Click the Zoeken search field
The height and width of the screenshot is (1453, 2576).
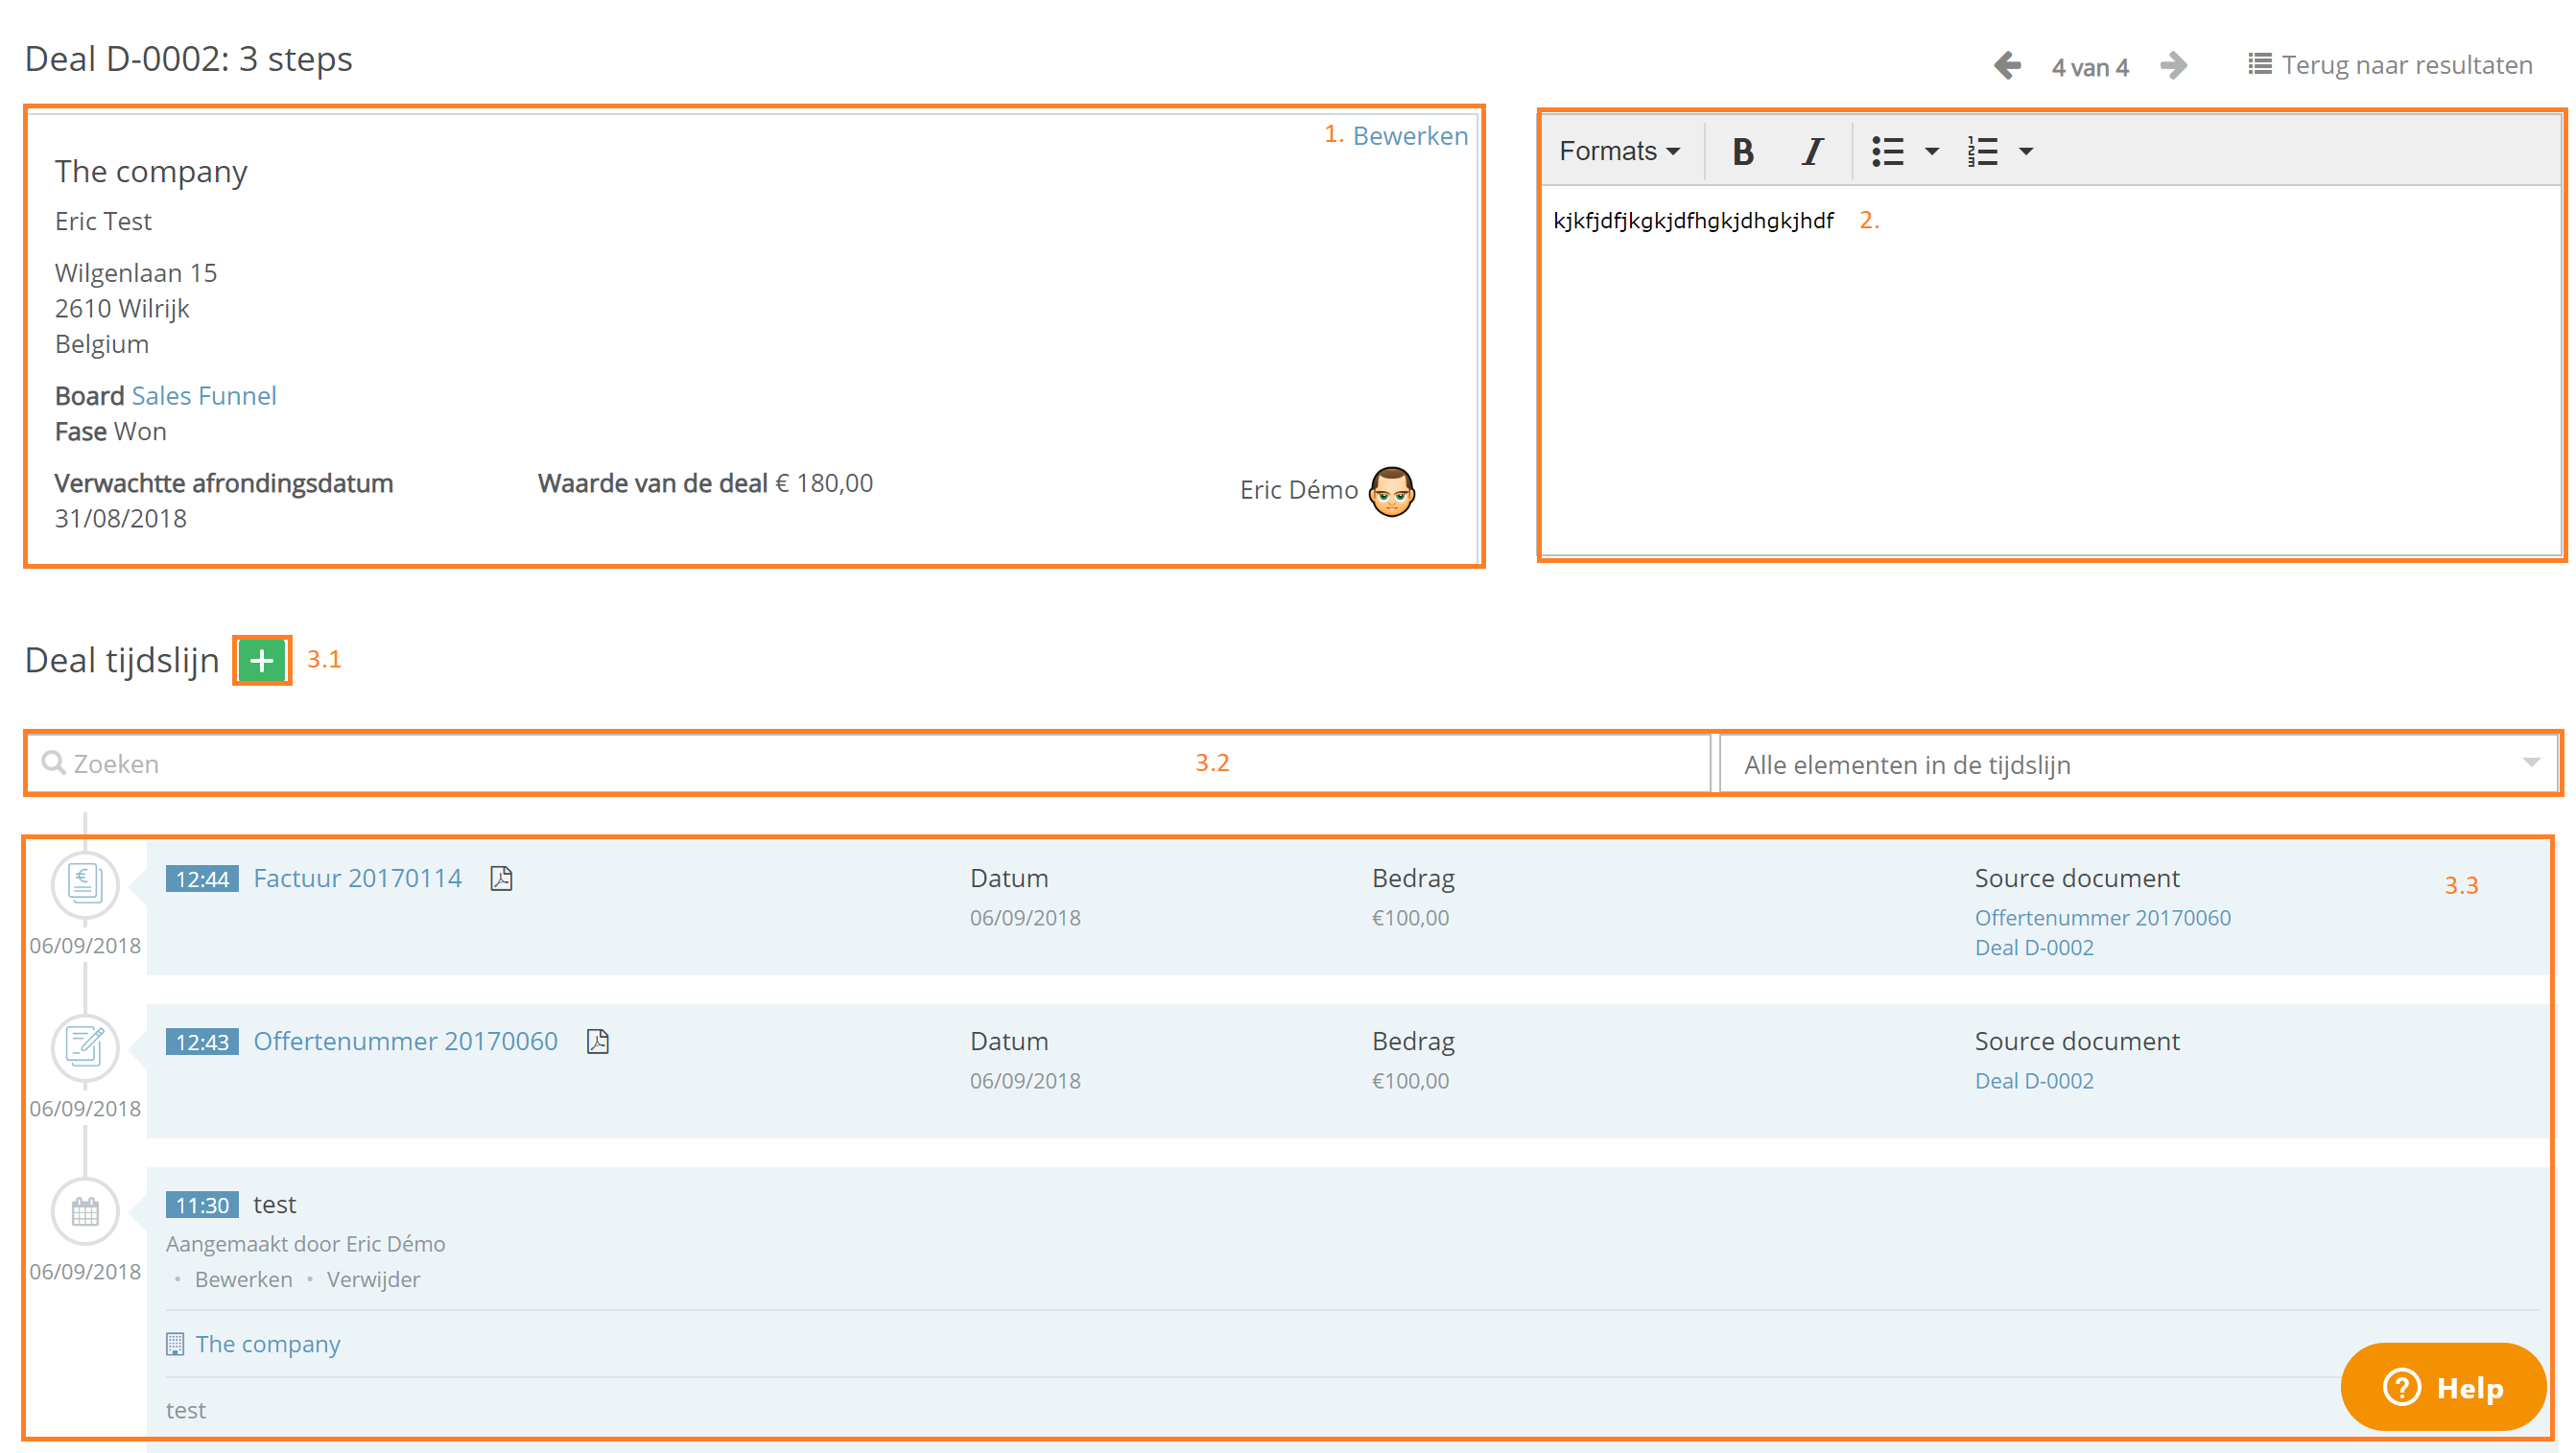click(x=868, y=764)
